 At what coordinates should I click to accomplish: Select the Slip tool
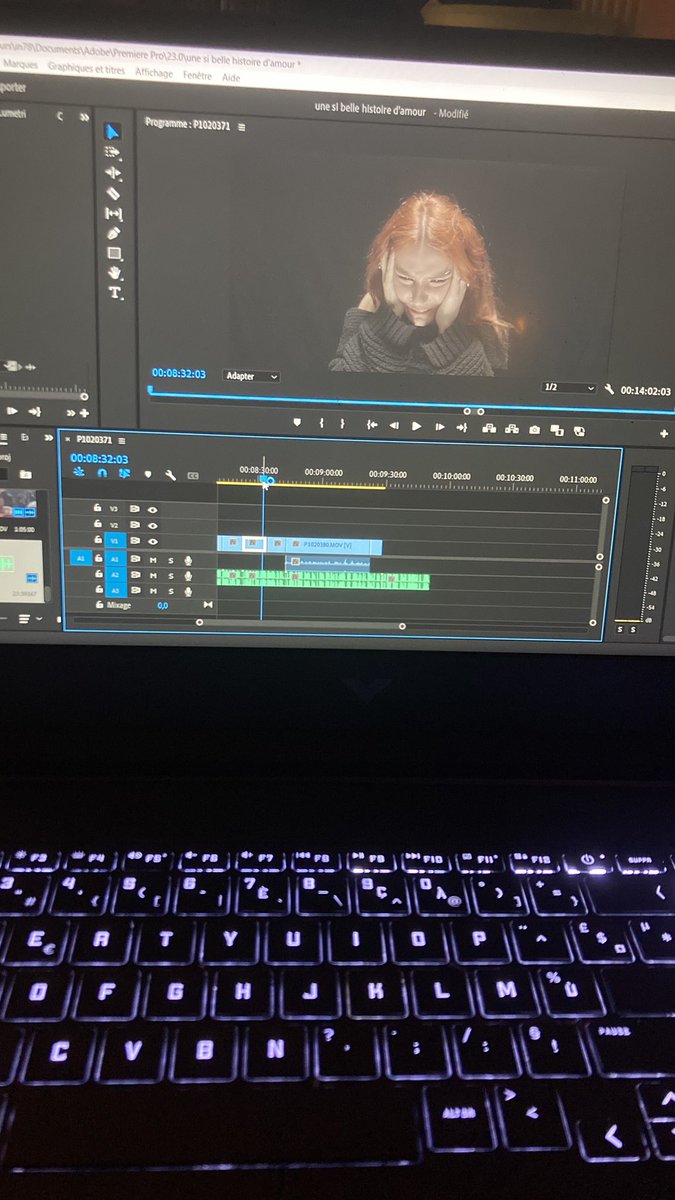(114, 213)
